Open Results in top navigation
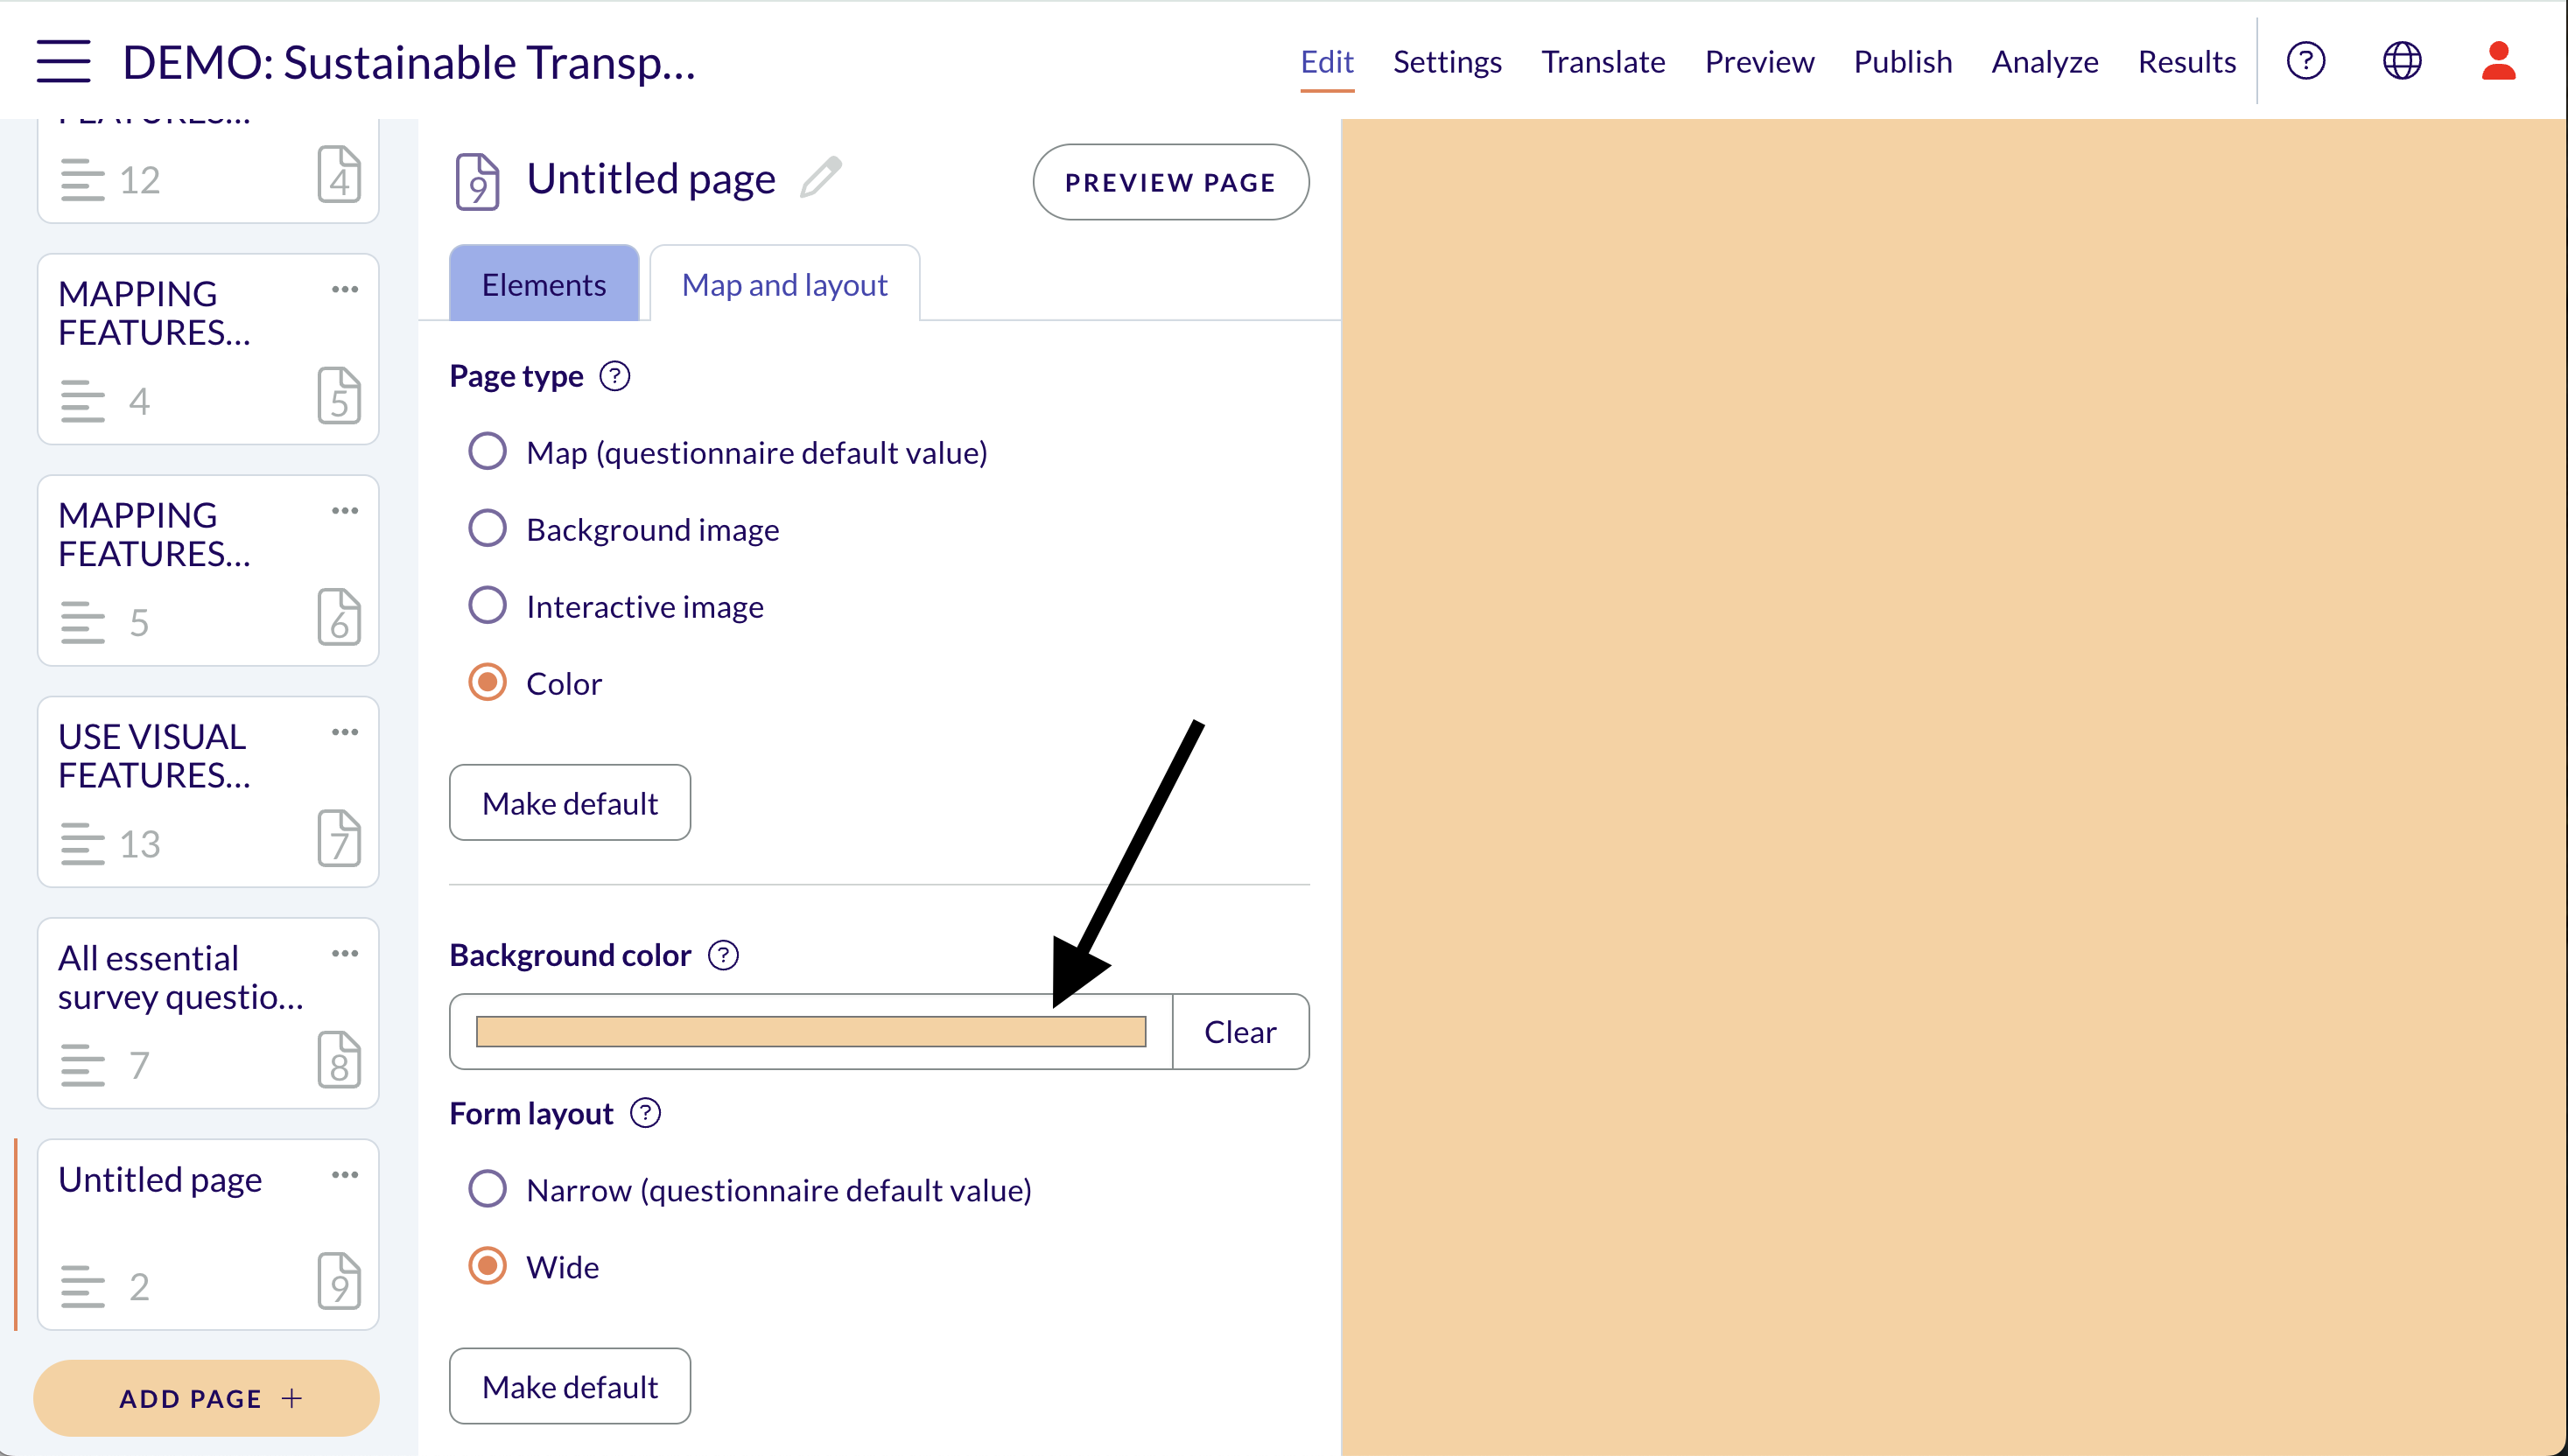Screen dimensions: 2568x1456 pos(2187,62)
